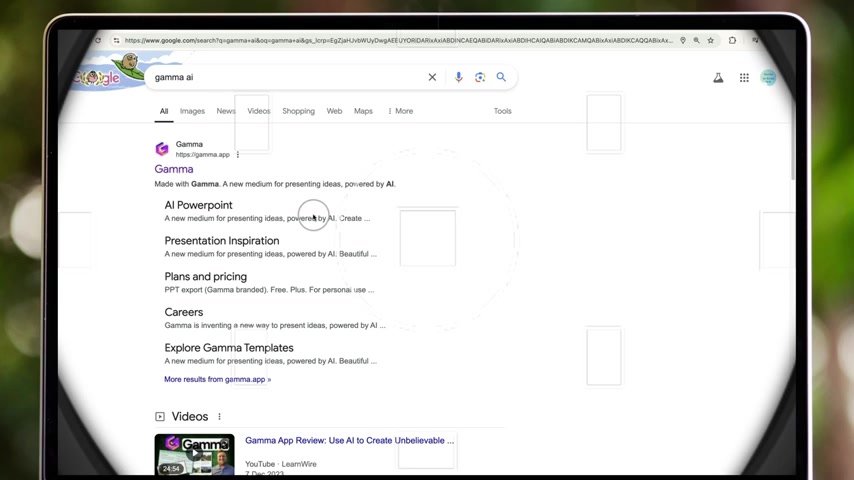Click the 'Made with Gamma' description snippet
The width and height of the screenshot is (854, 480).
coord(274,184)
